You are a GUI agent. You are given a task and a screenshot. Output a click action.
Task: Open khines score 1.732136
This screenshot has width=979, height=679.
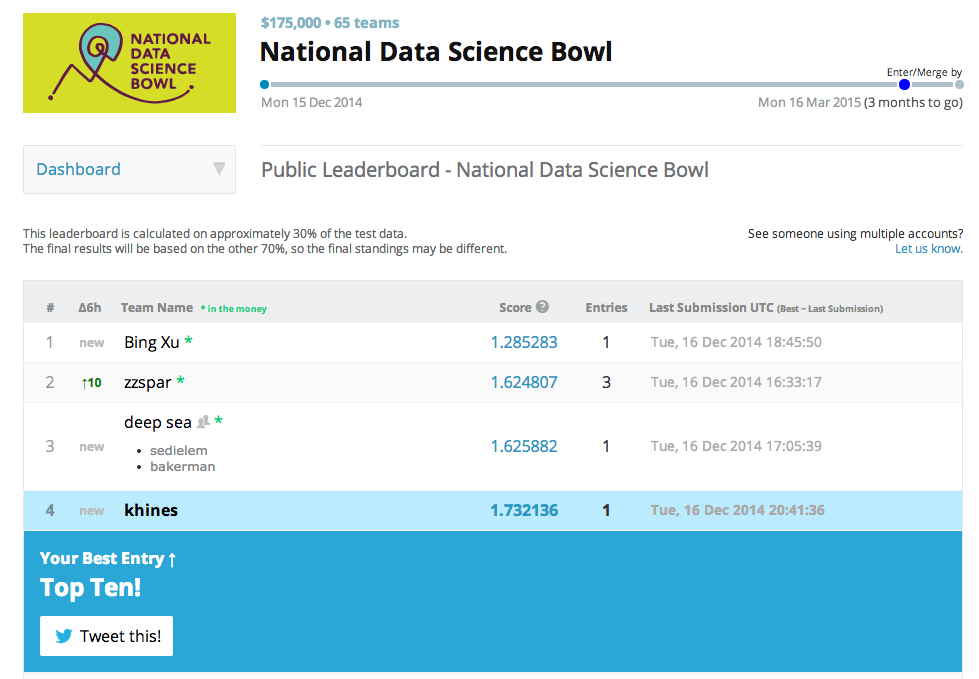(x=524, y=510)
